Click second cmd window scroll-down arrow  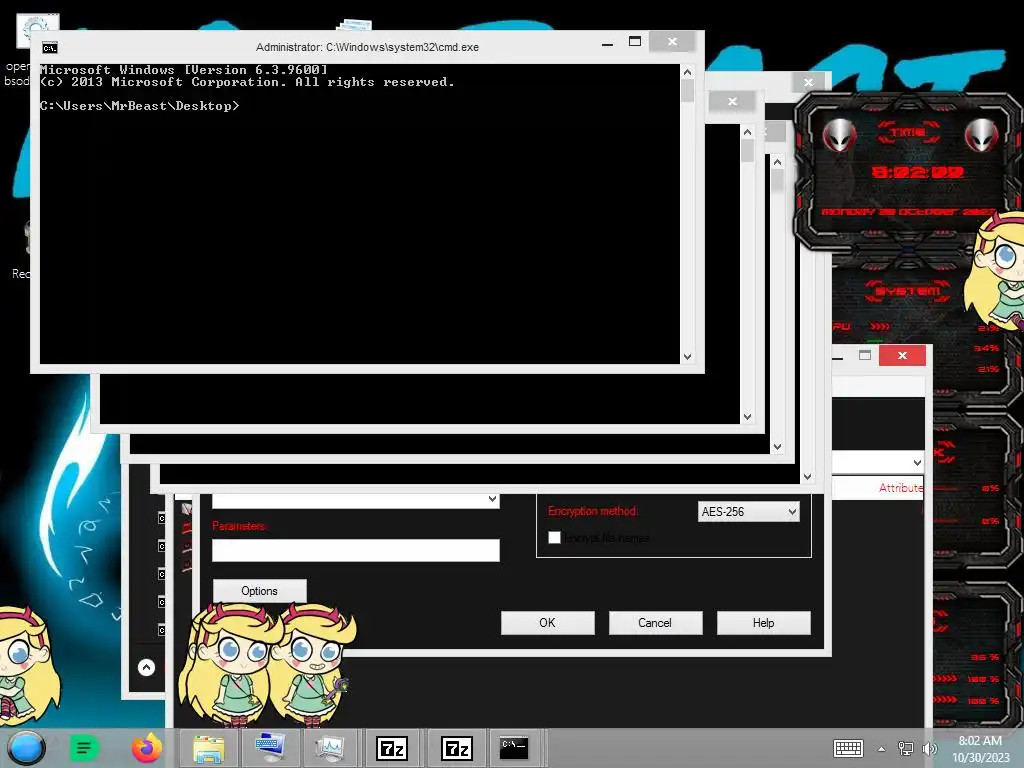coord(748,417)
